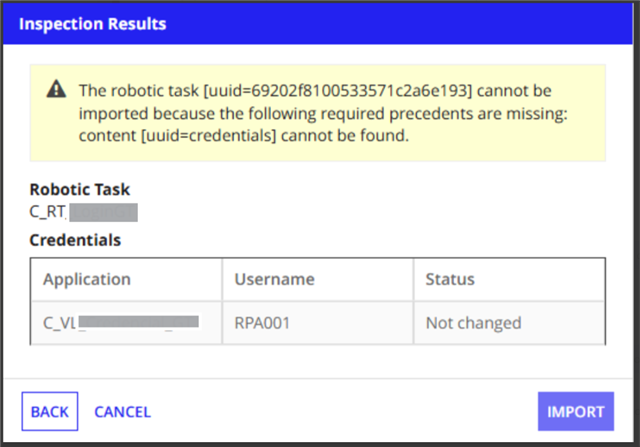Select the Application column header

(x=87, y=279)
